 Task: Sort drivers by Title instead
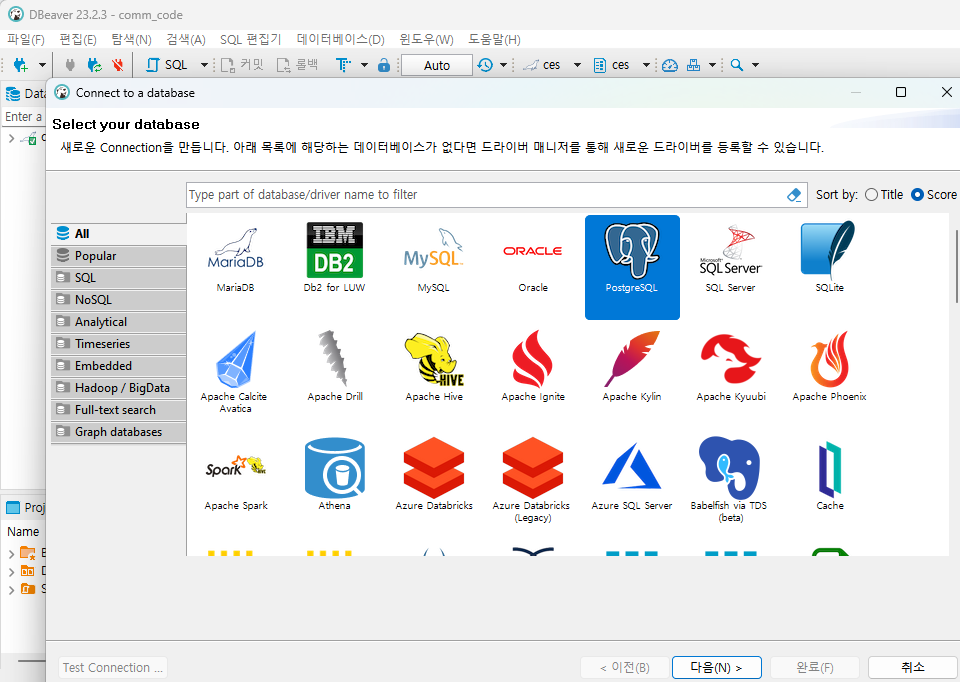coord(869,195)
